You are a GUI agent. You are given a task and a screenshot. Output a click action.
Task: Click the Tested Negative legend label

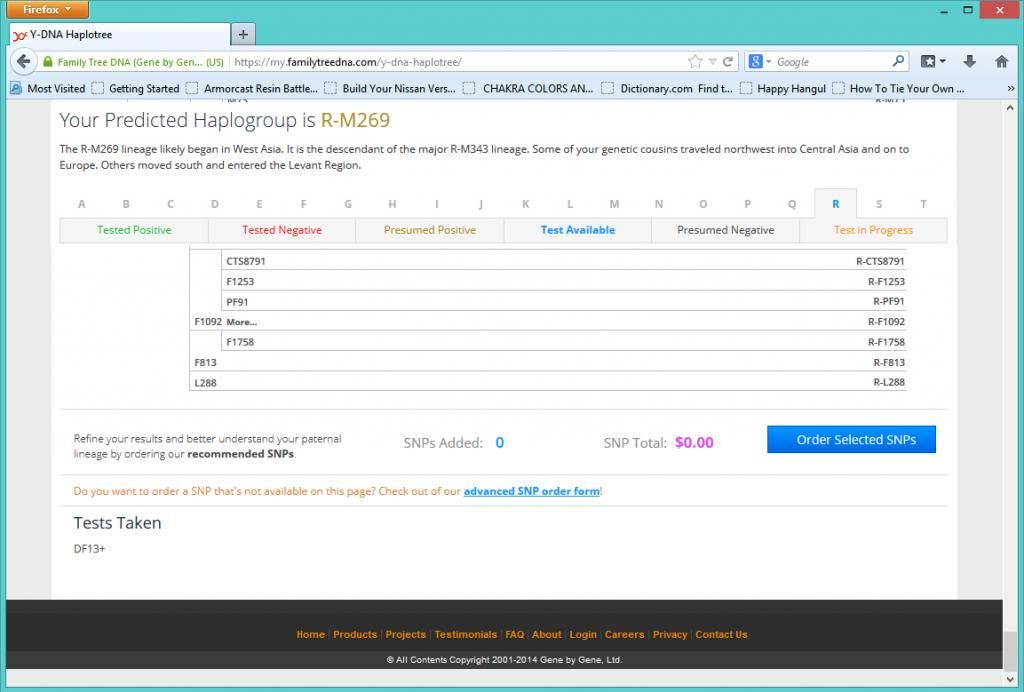pyautogui.click(x=281, y=230)
